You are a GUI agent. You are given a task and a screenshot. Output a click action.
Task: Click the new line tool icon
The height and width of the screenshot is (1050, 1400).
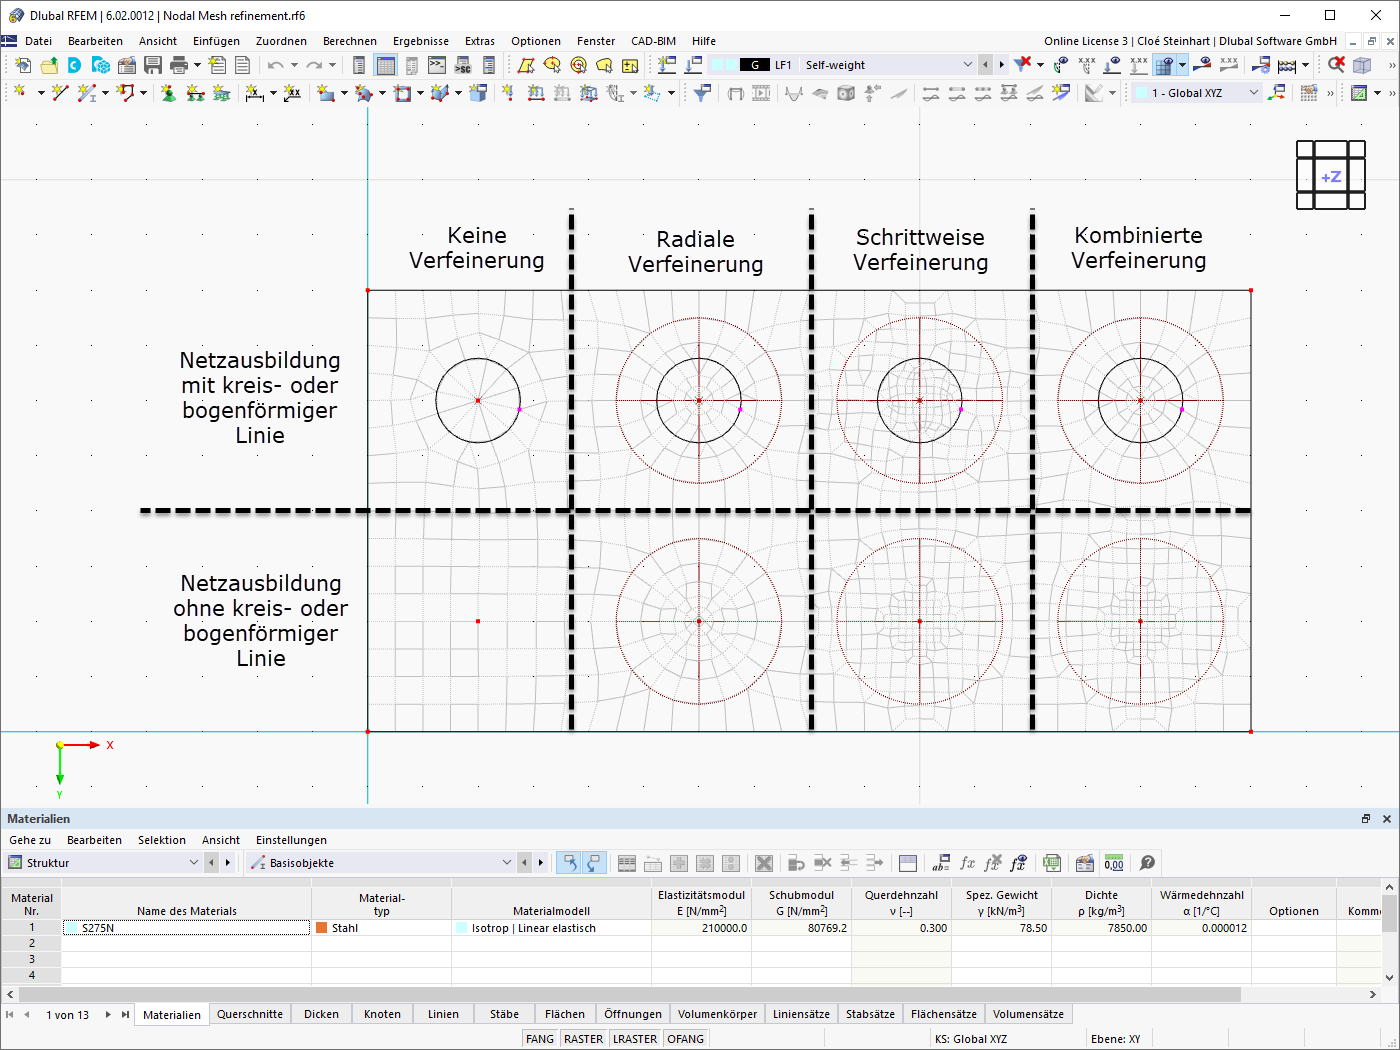point(60,93)
